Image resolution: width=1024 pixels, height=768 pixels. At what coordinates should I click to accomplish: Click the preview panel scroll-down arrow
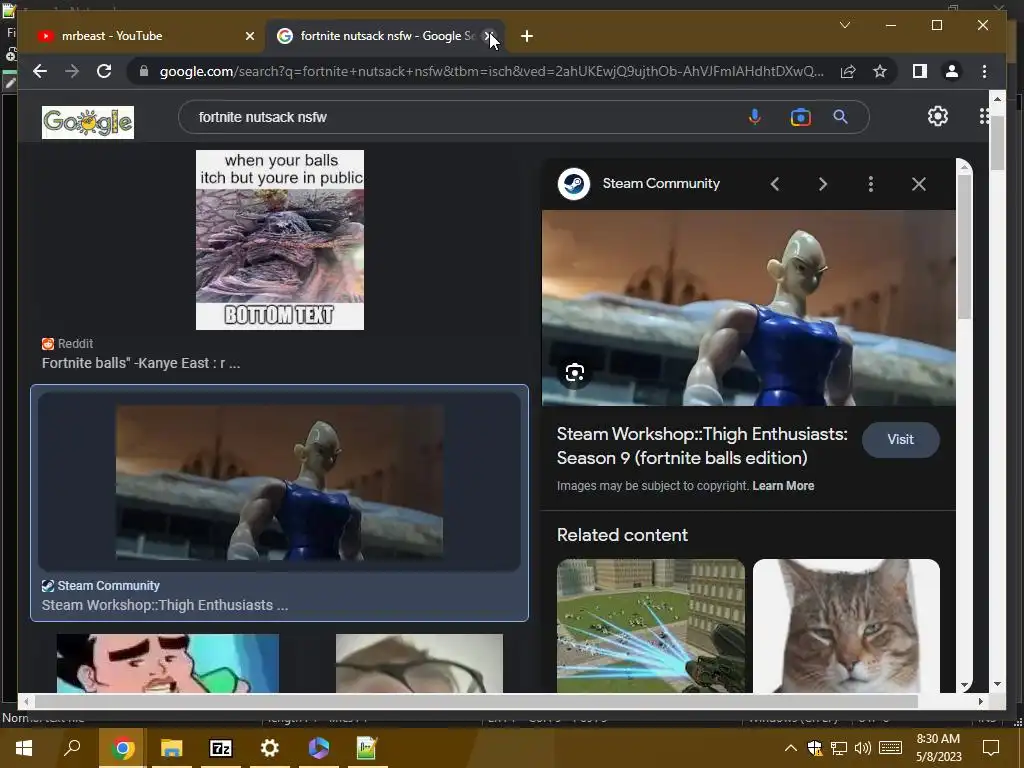click(x=965, y=685)
